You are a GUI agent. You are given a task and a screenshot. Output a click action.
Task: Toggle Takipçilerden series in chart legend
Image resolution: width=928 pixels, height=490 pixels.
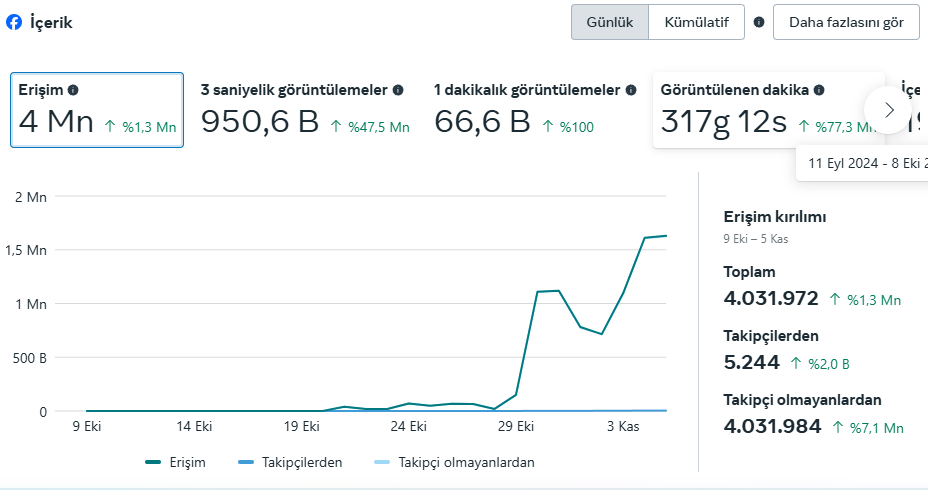(290, 462)
